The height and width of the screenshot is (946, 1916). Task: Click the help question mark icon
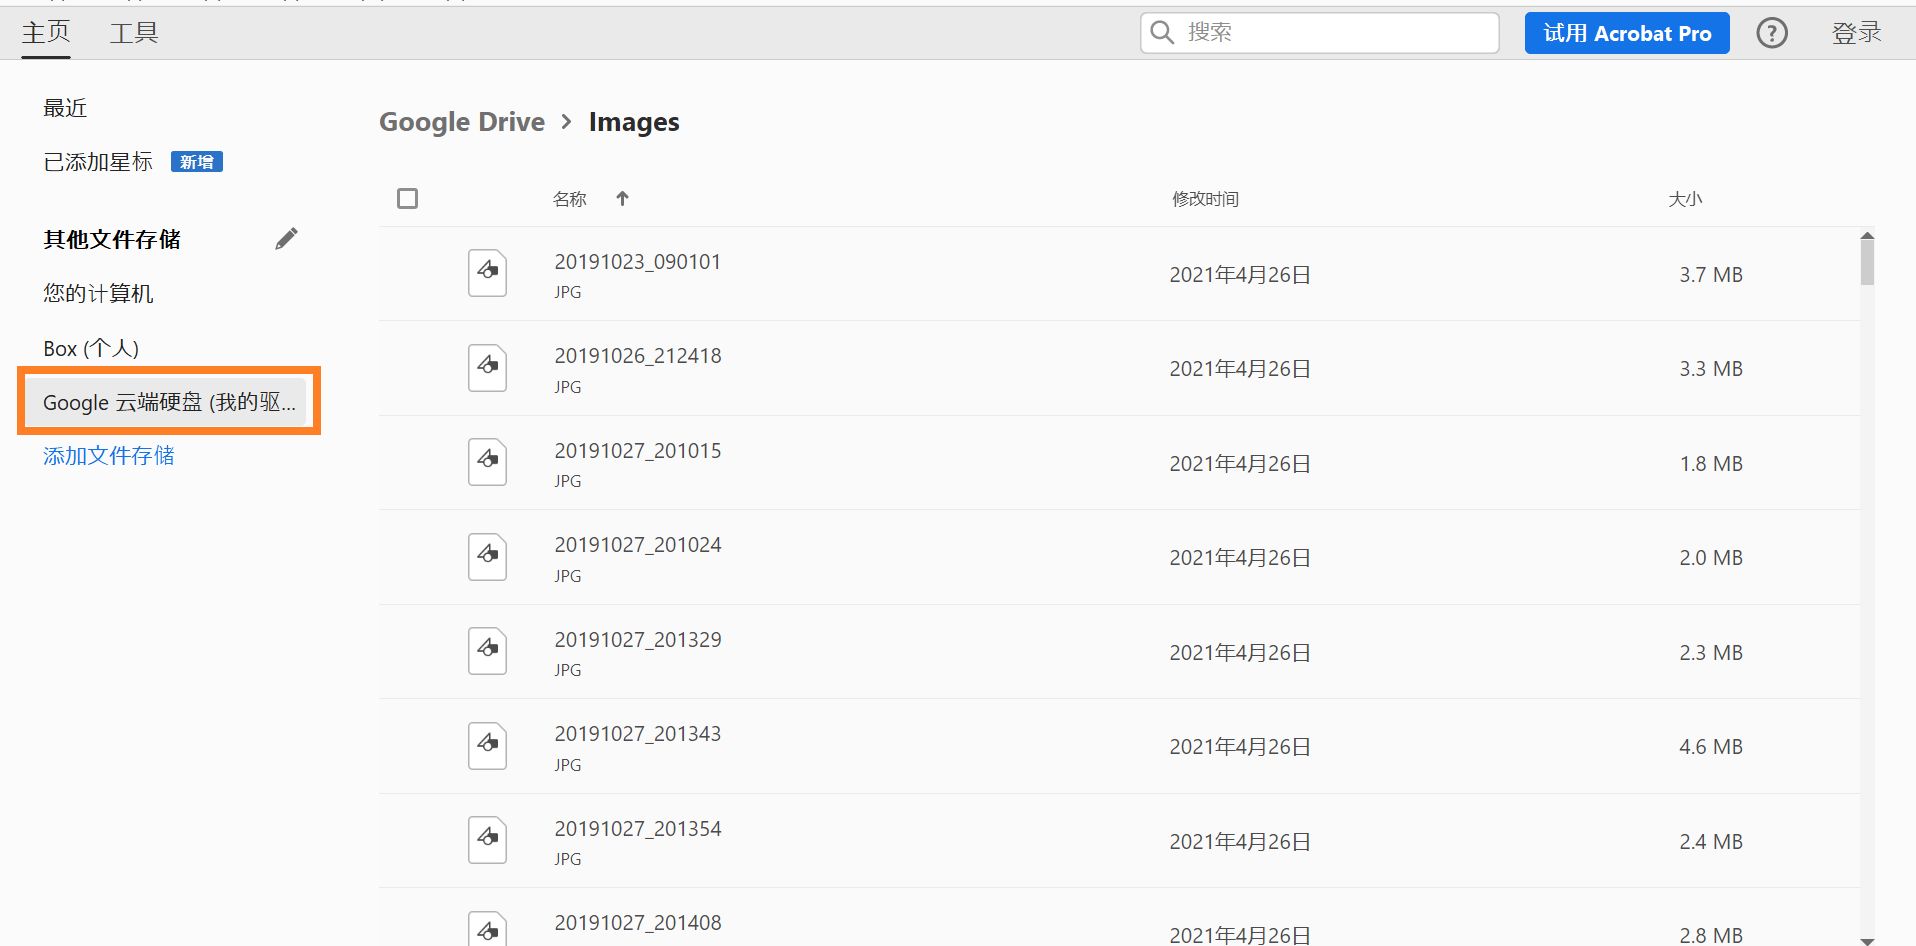(1772, 33)
